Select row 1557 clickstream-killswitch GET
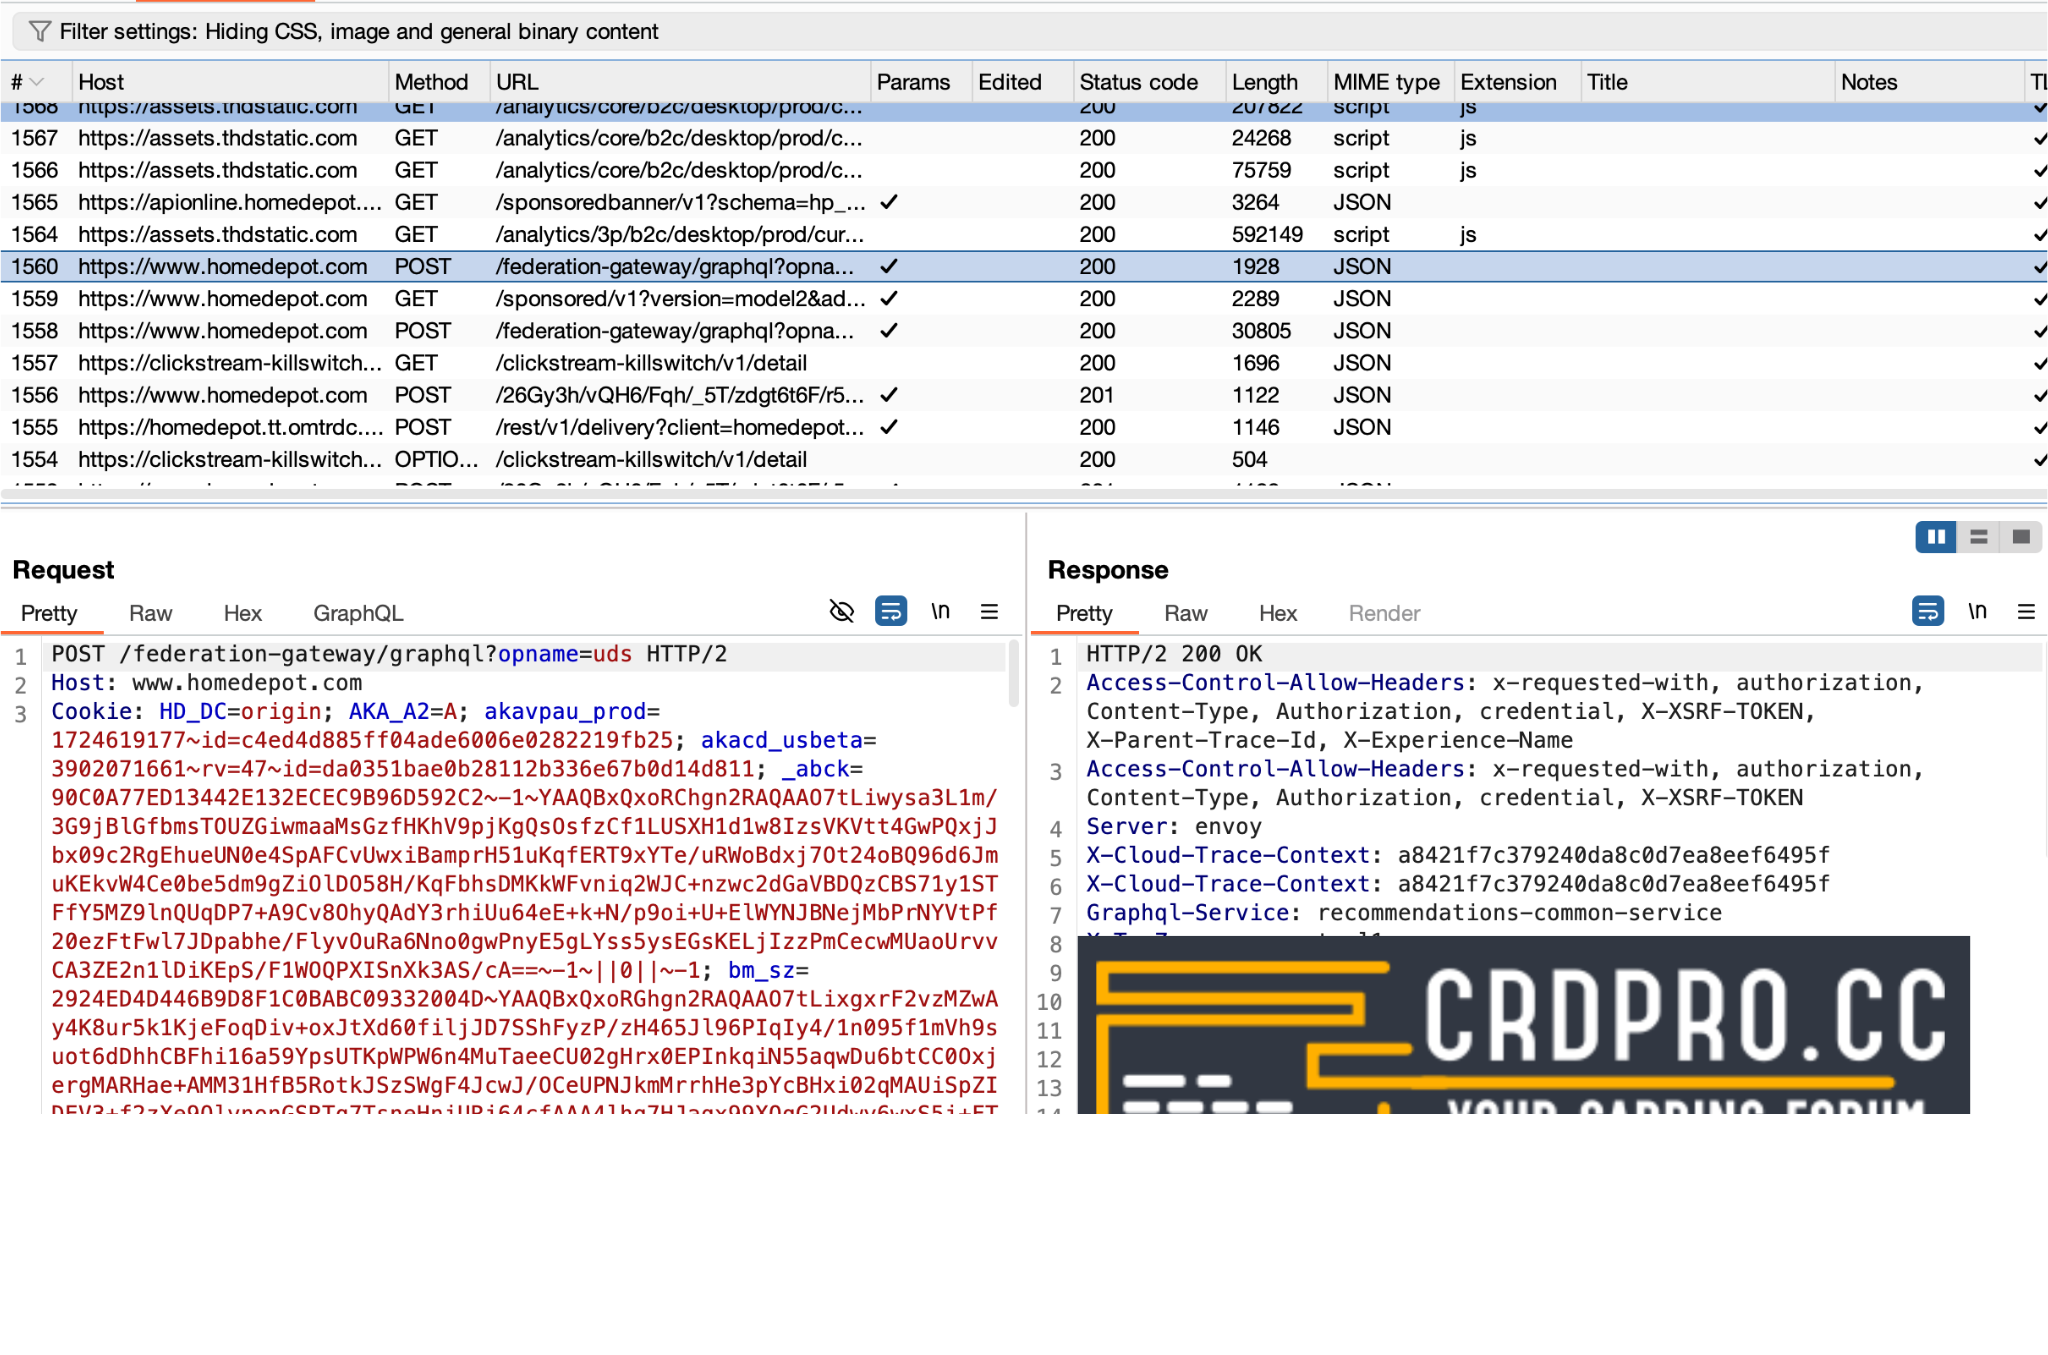Image resolution: width=2048 pixels, height=1355 pixels. pyautogui.click(x=1024, y=363)
